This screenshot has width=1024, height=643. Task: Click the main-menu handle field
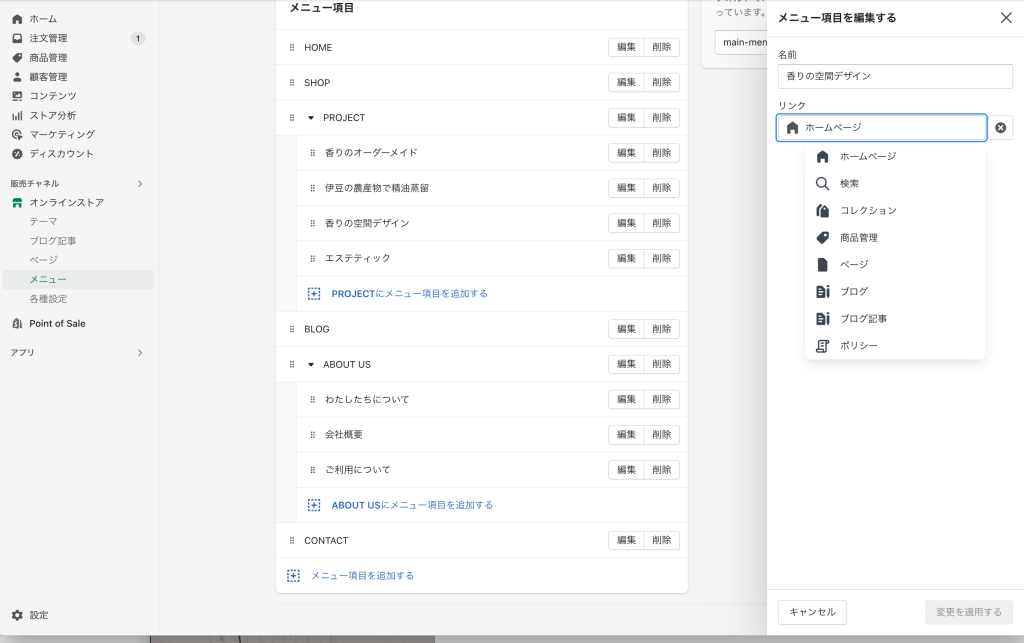(741, 42)
